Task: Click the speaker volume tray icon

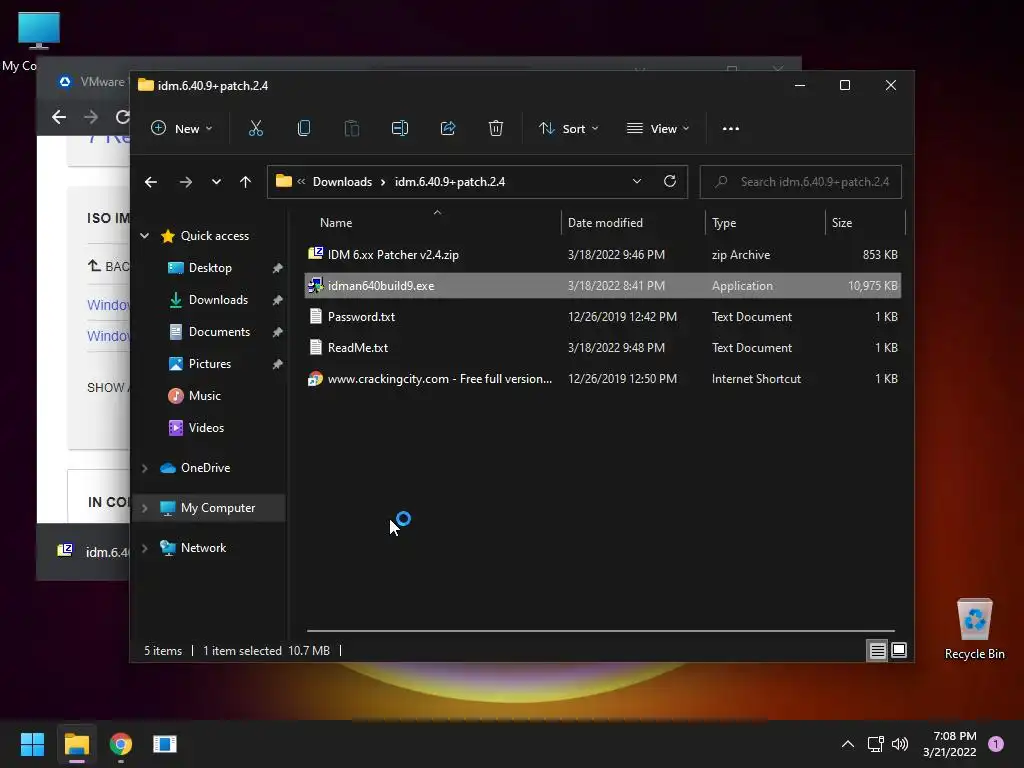Action: click(900, 744)
